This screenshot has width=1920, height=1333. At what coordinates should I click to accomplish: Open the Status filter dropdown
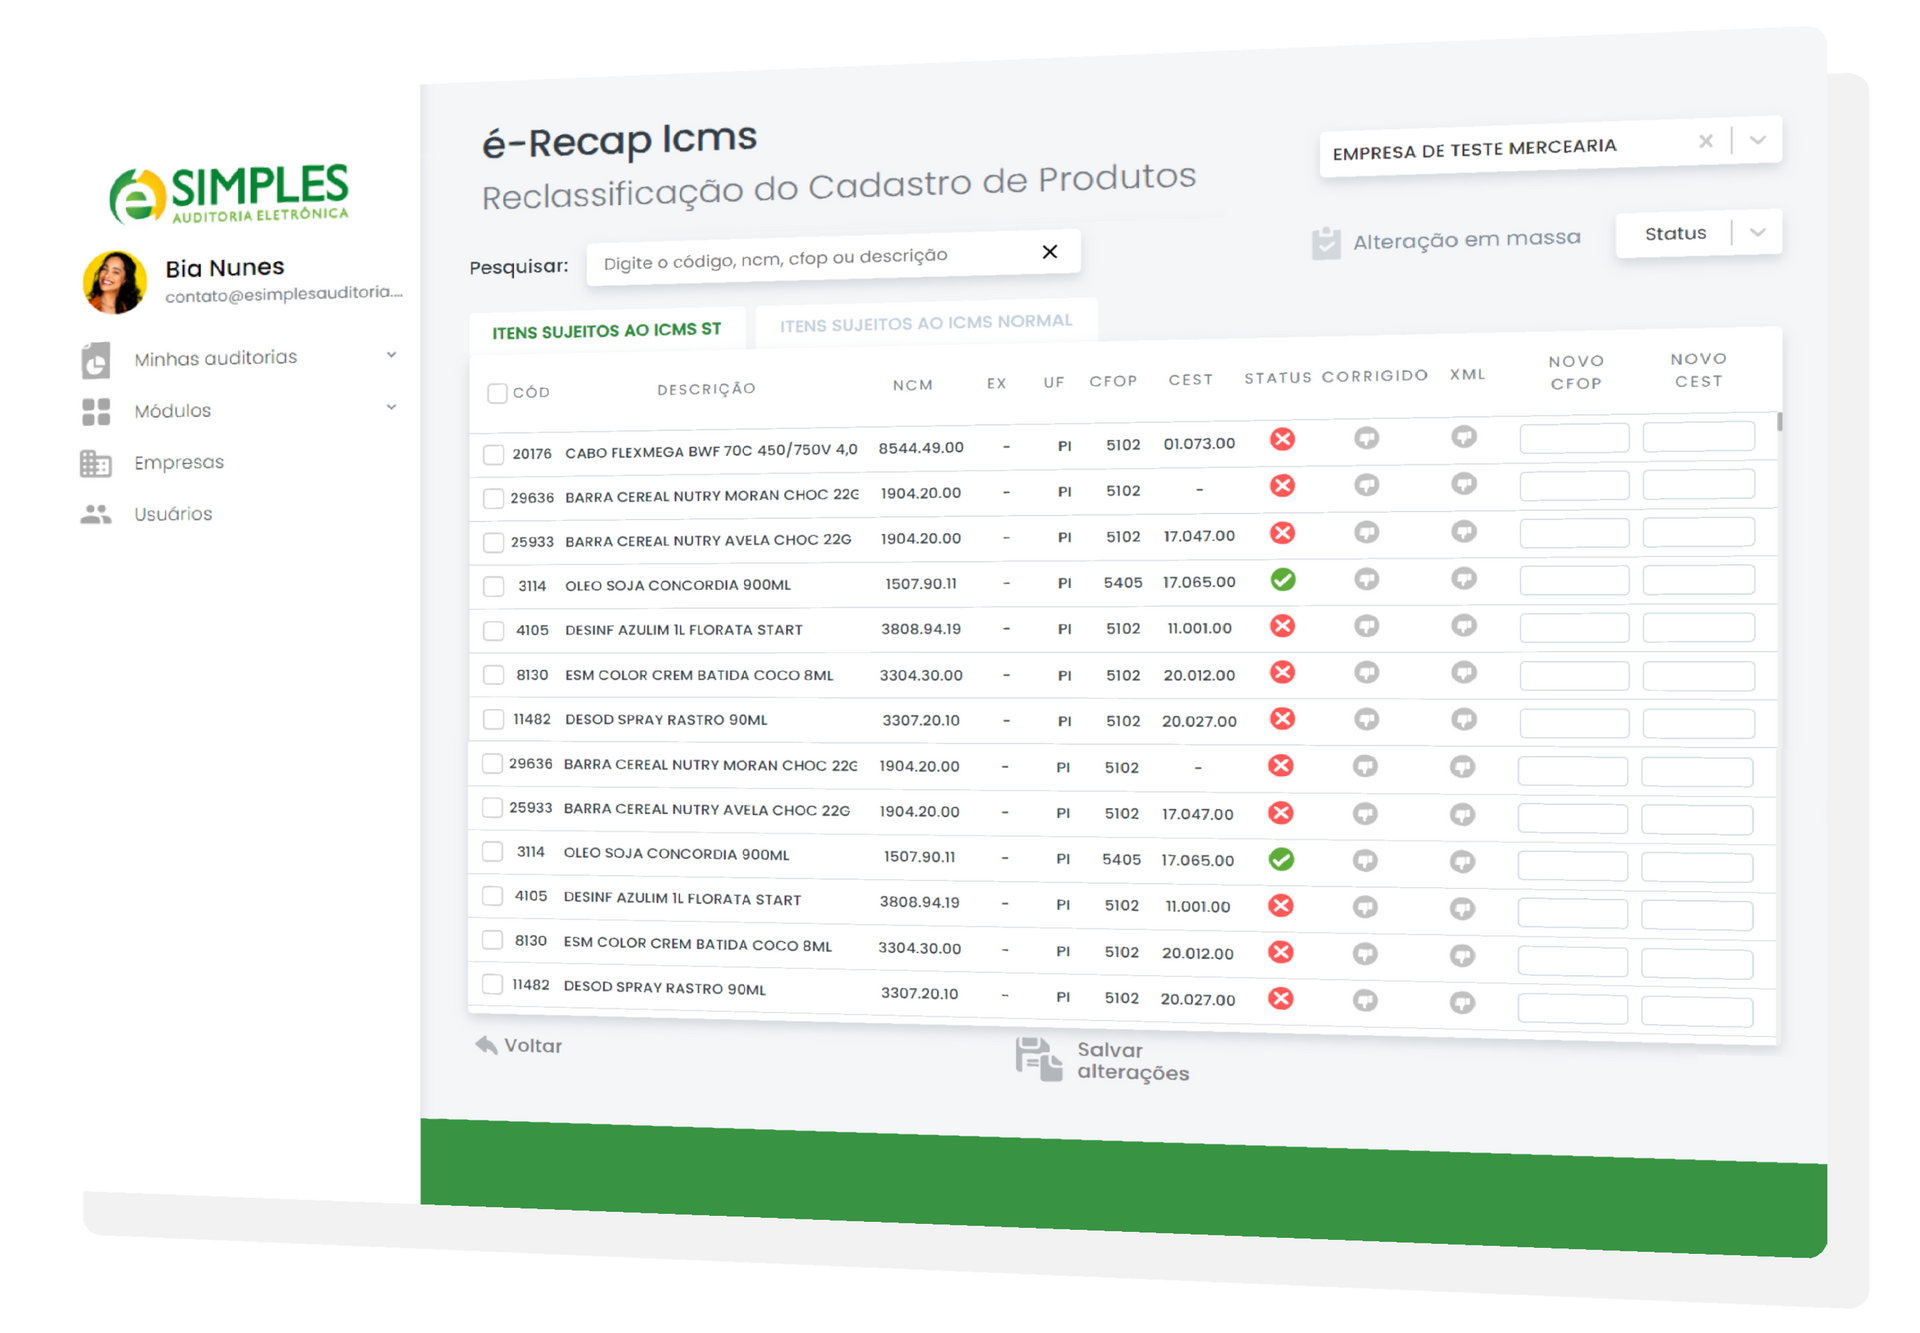pyautogui.click(x=1699, y=234)
